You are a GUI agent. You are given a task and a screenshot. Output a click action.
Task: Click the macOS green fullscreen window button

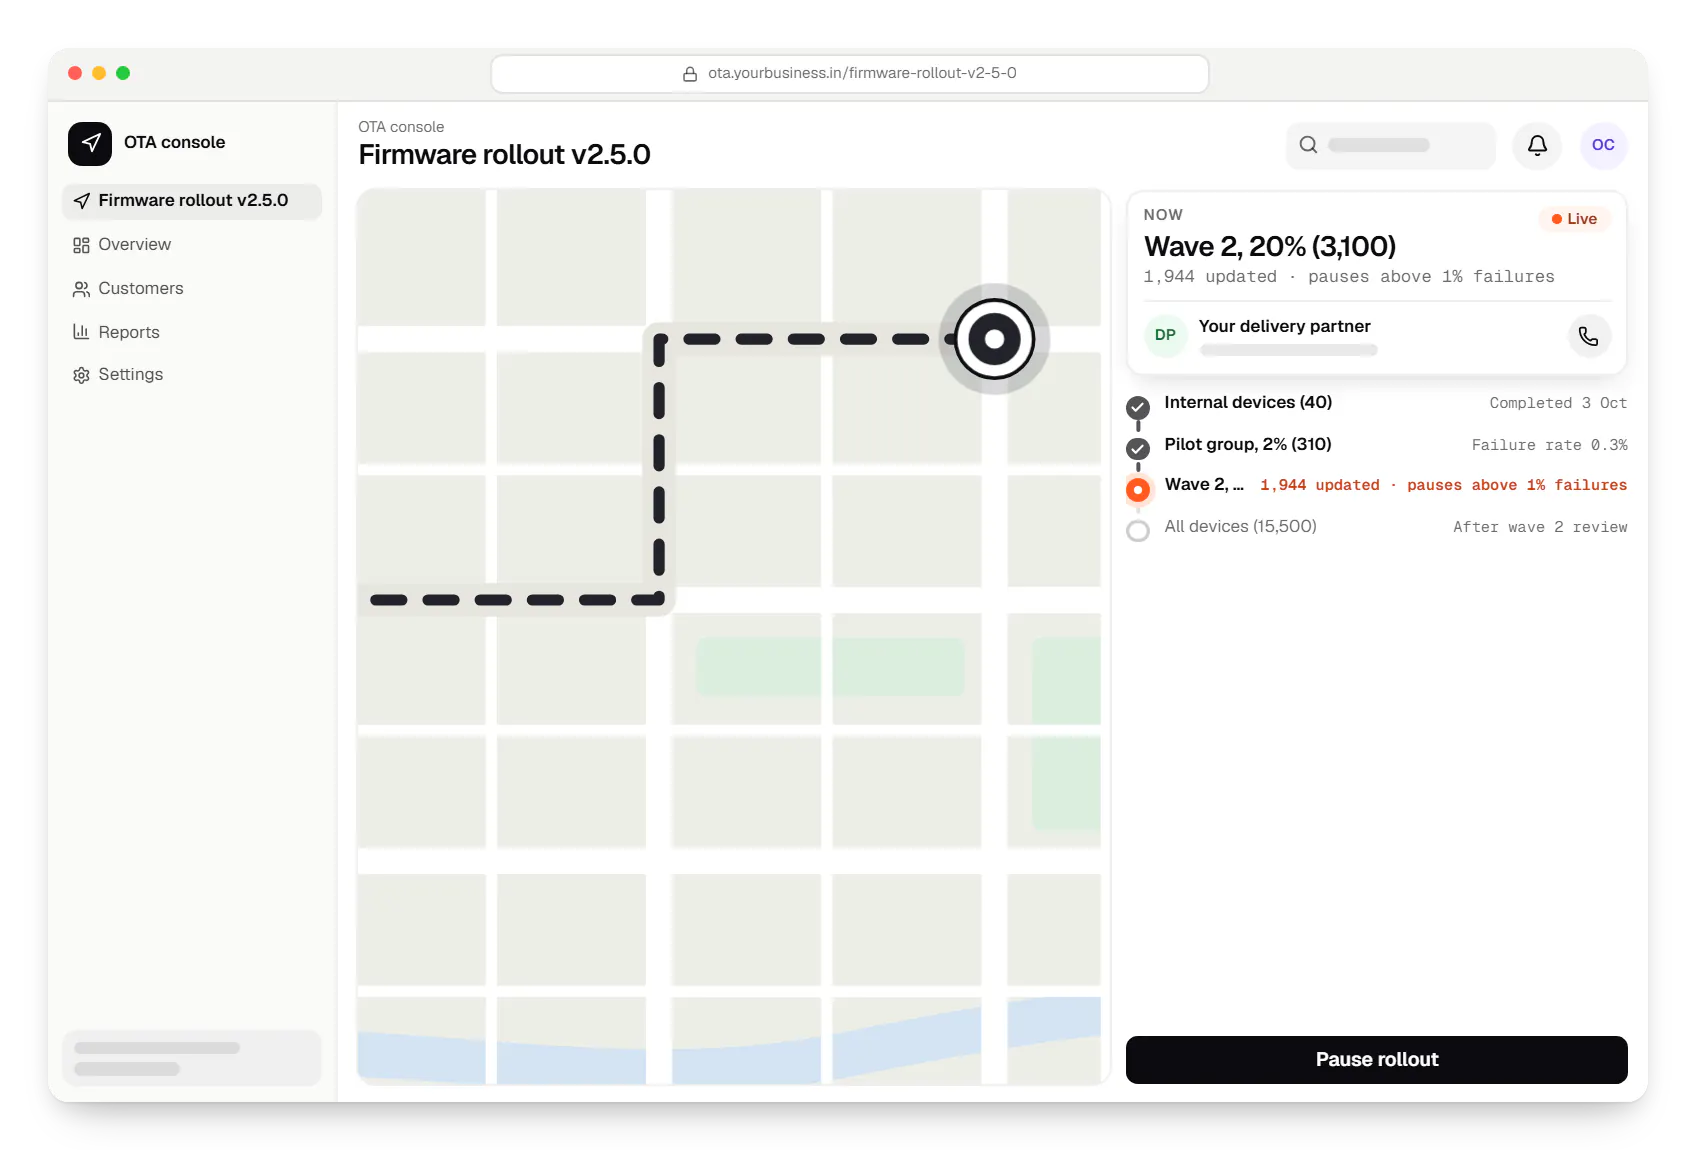123,73
